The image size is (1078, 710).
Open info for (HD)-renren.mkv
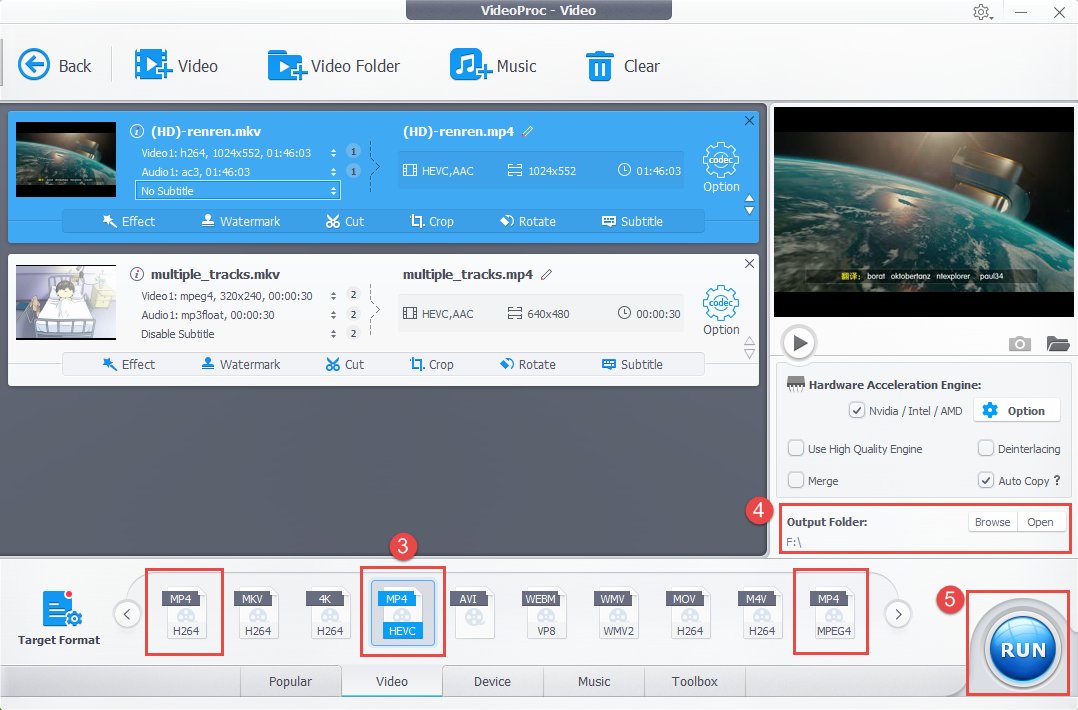pos(137,131)
